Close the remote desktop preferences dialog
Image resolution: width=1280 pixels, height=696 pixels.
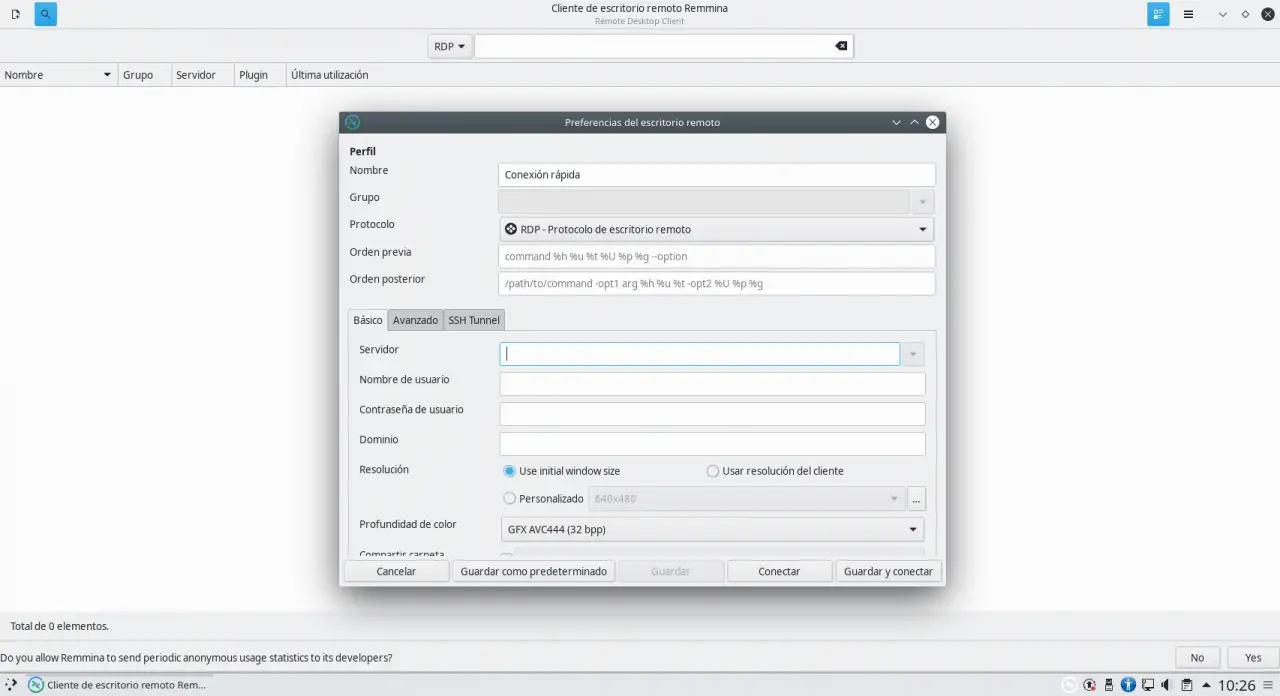click(932, 122)
